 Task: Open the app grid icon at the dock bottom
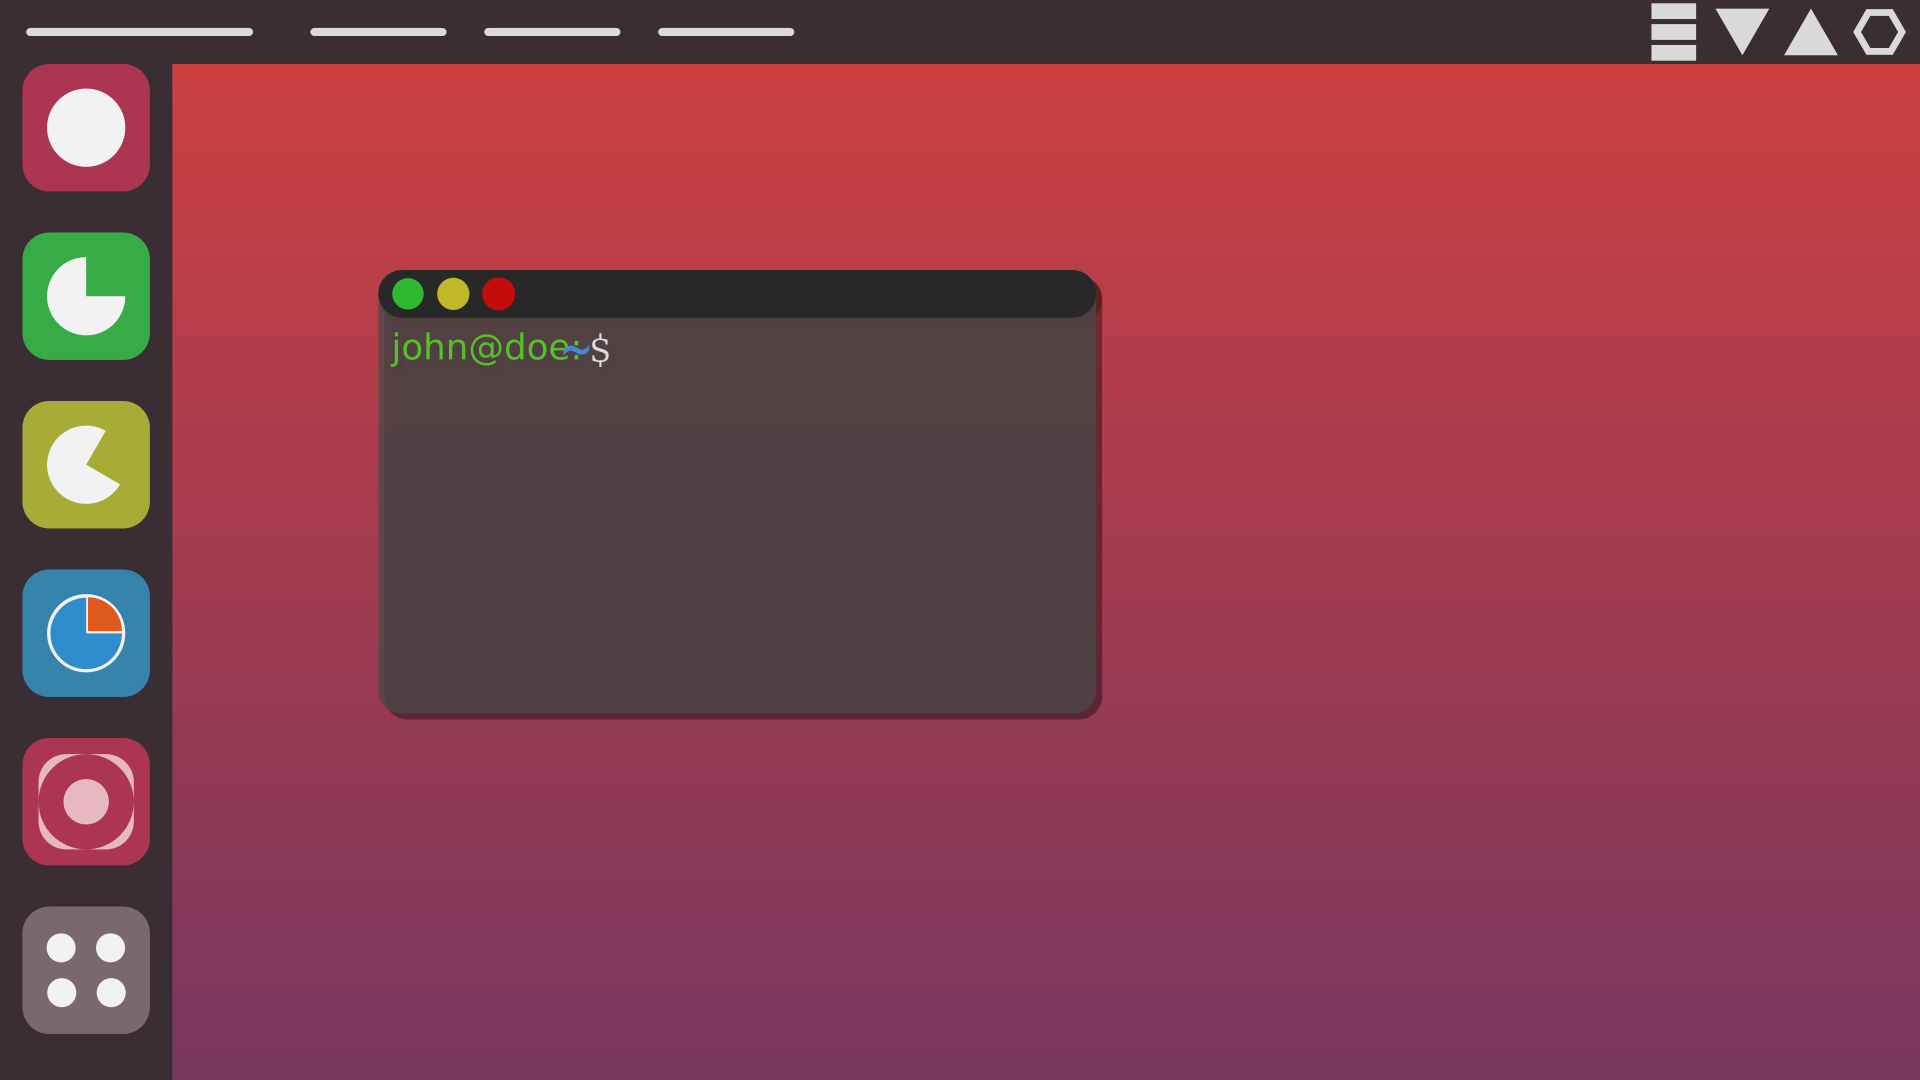[86, 969]
